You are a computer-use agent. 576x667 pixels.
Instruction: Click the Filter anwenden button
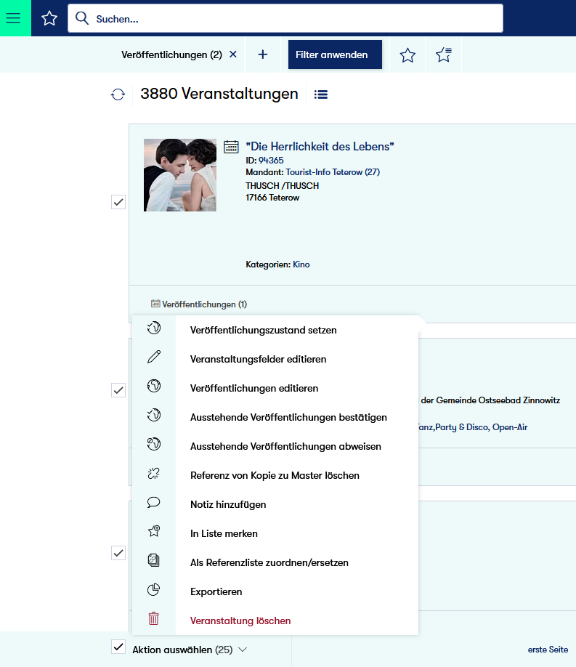pyautogui.click(x=335, y=54)
